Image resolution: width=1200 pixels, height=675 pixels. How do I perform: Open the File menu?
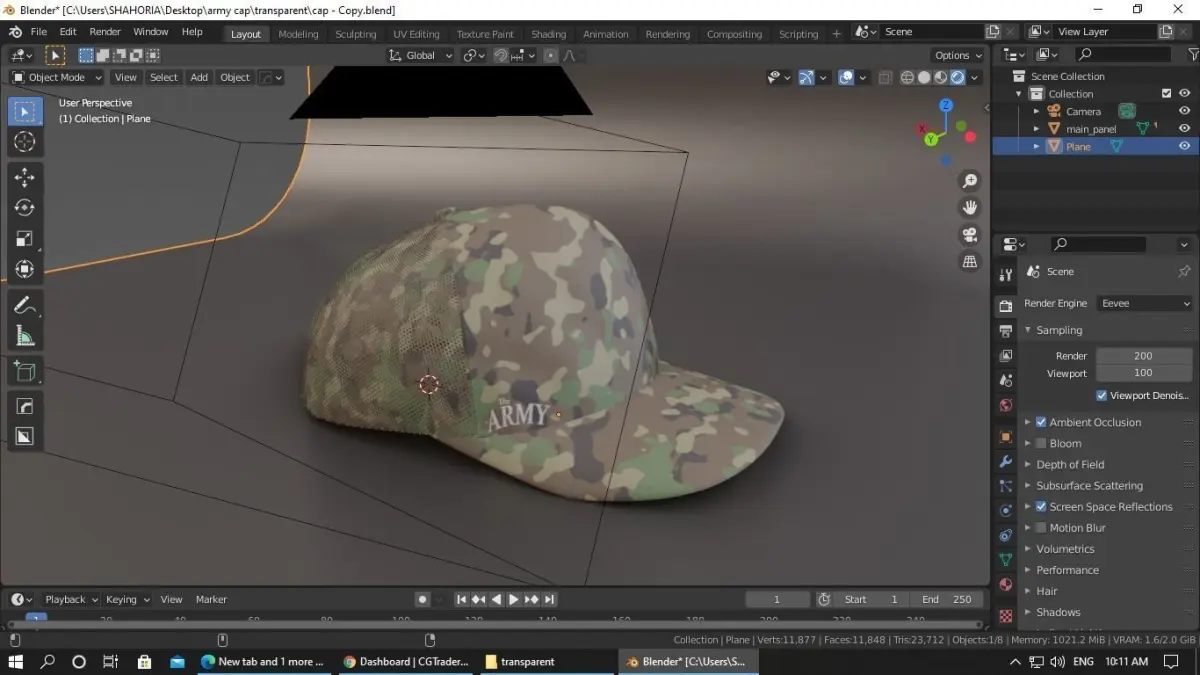[x=38, y=32]
